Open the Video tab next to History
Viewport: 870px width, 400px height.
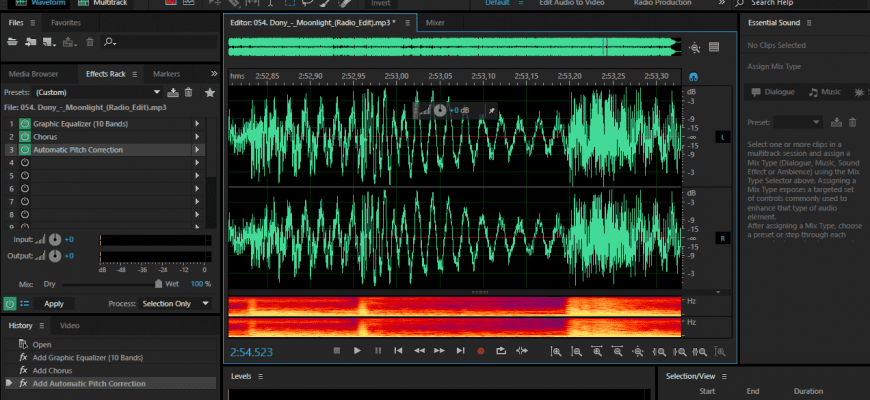70,326
